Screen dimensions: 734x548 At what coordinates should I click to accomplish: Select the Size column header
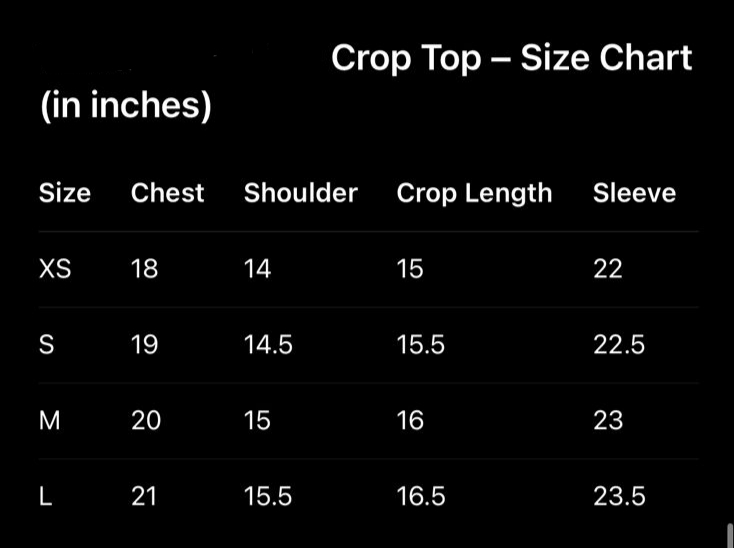coord(64,193)
